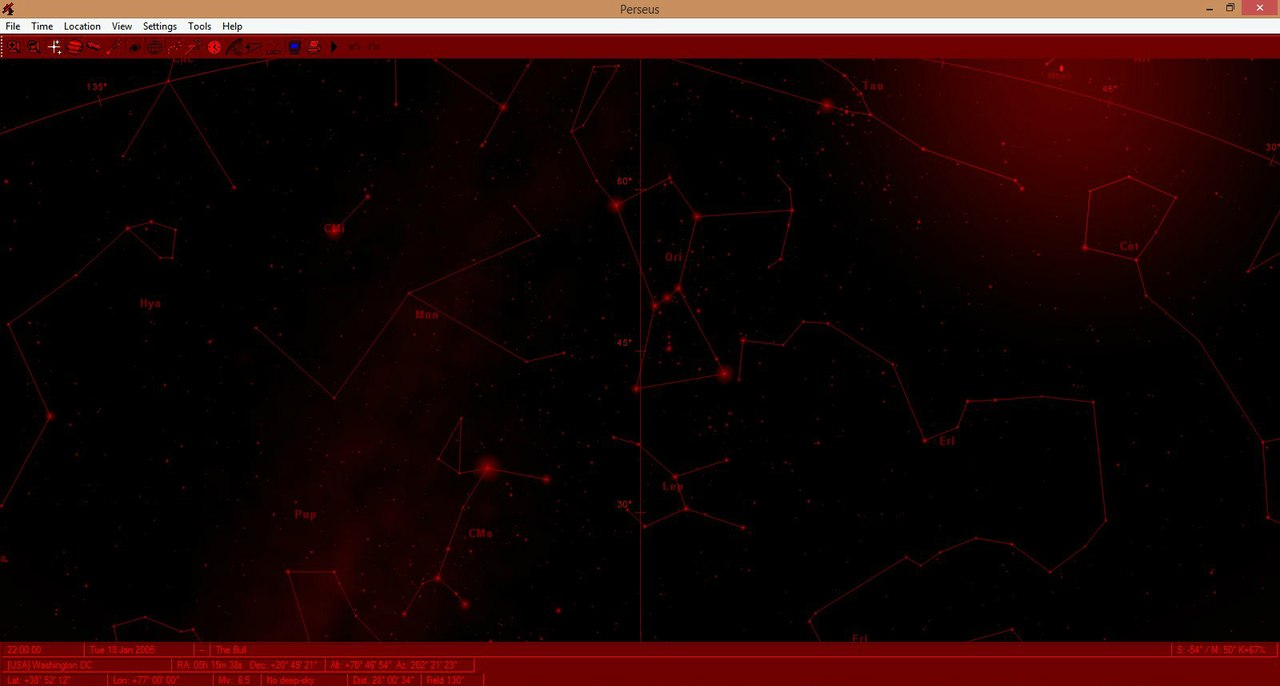Click the 'Ori' constellation label
The width and height of the screenshot is (1280, 686).
[x=674, y=257]
